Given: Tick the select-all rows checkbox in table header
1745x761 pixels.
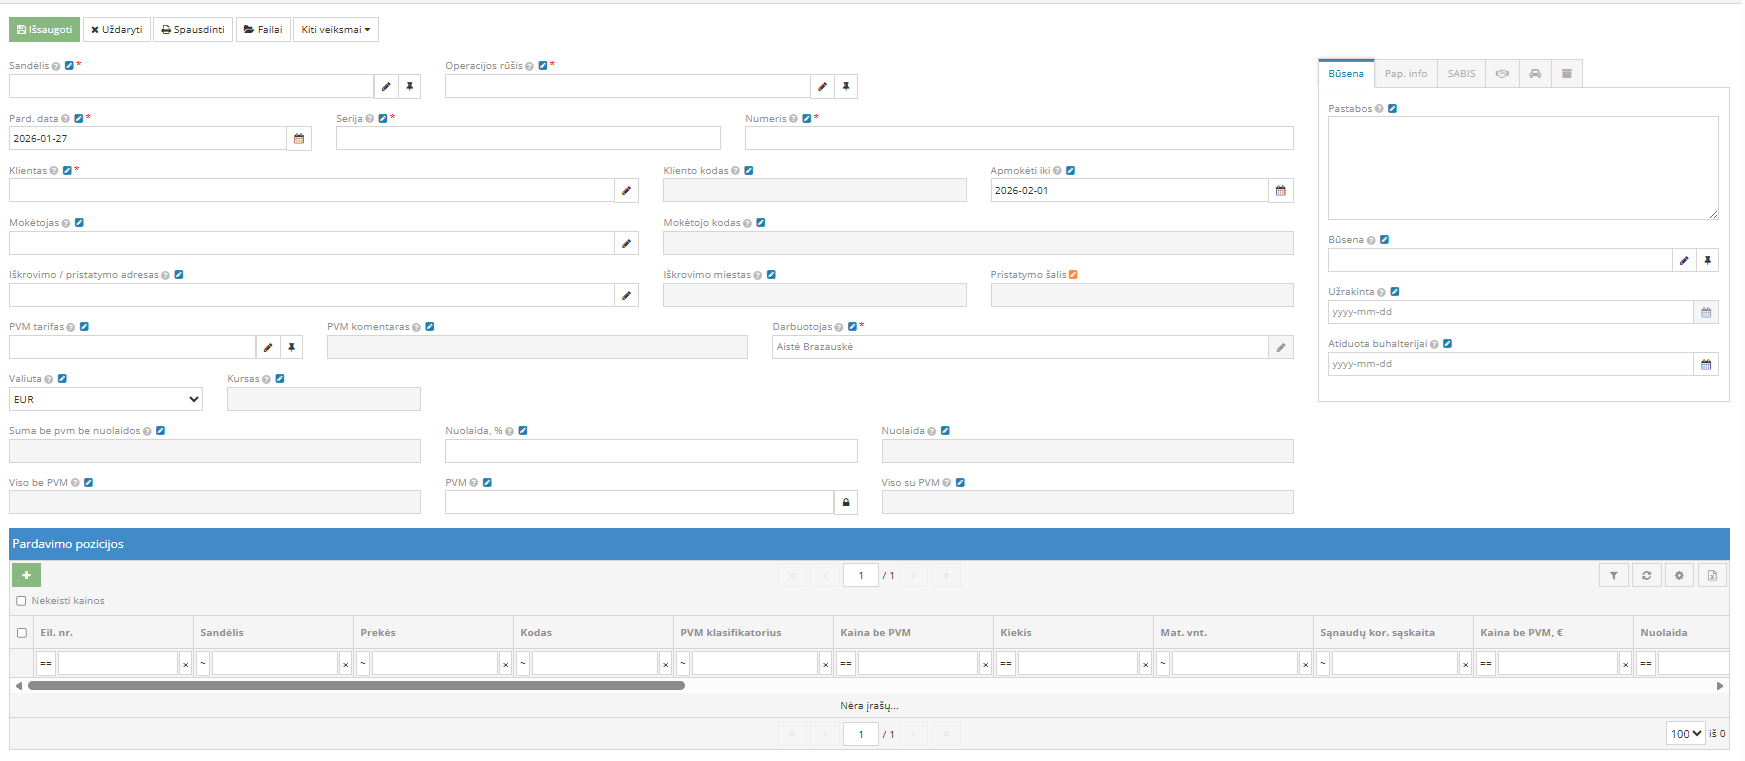Looking at the screenshot, I should 22,633.
